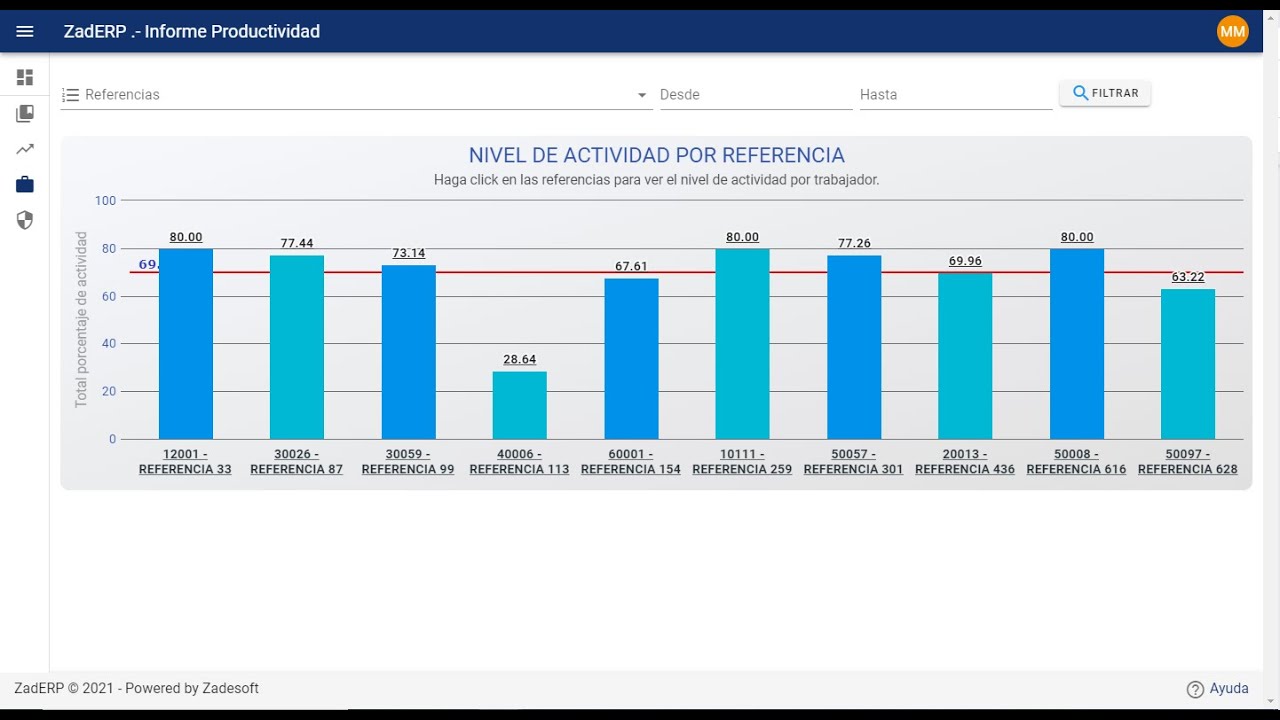Viewport: 1280px width, 720px height.
Task: Click the bar valued 28.64
Action: pos(520,405)
